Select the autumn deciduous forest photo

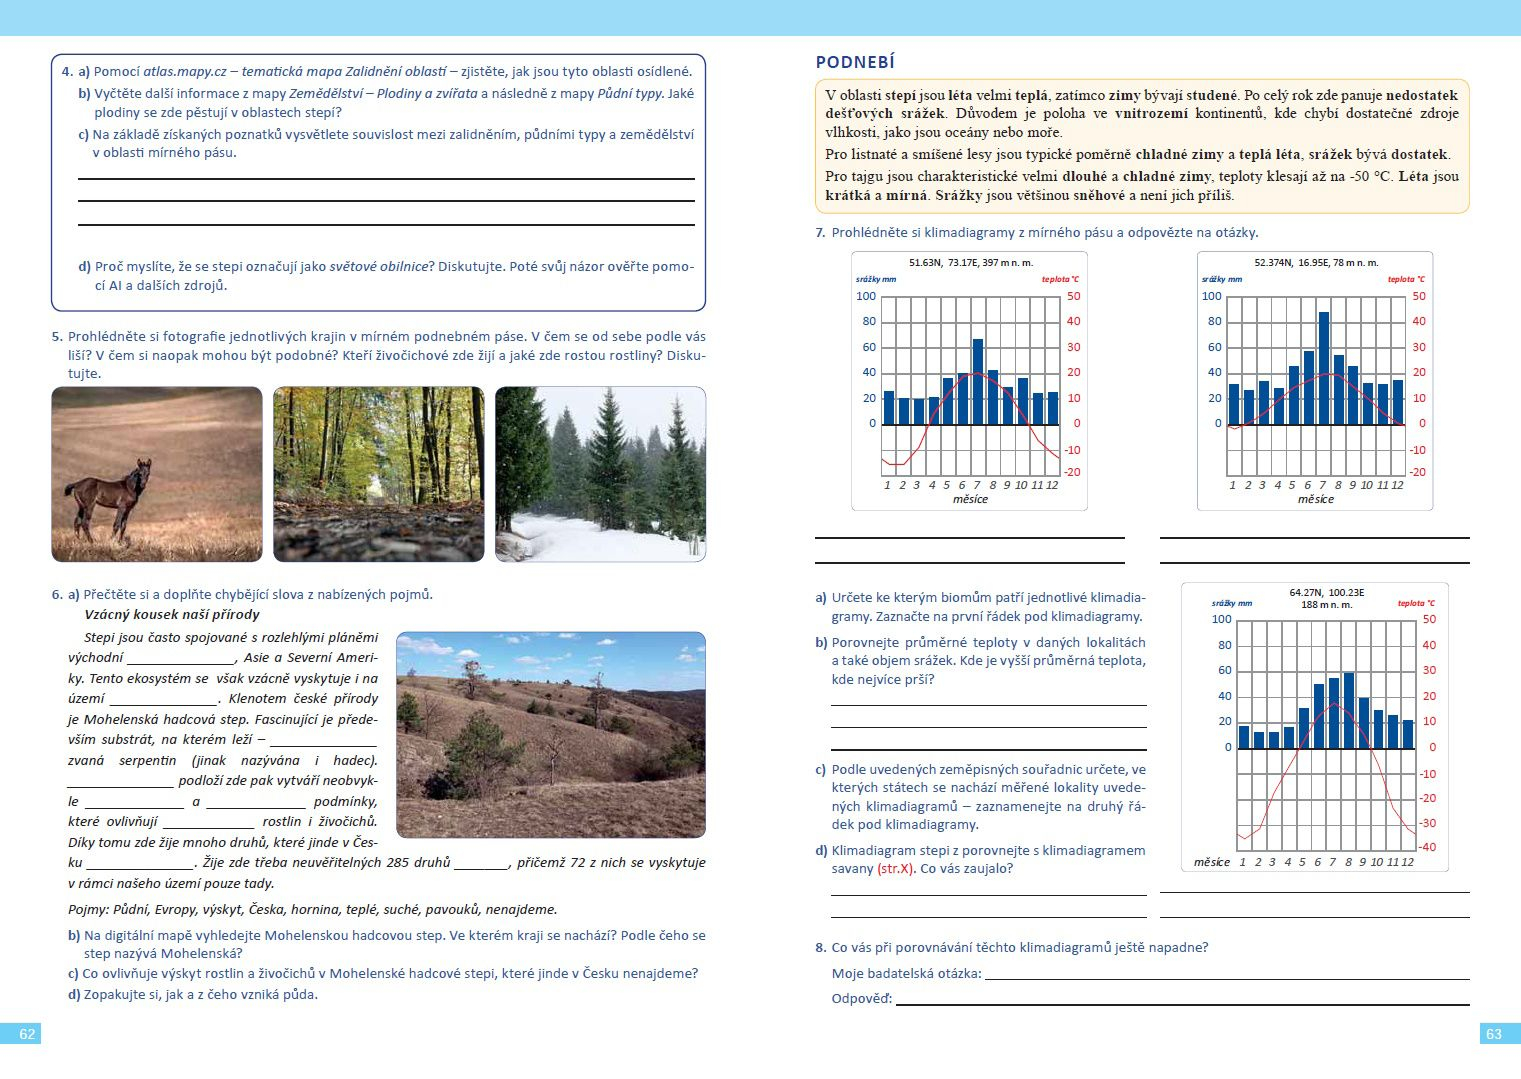pos(378,474)
